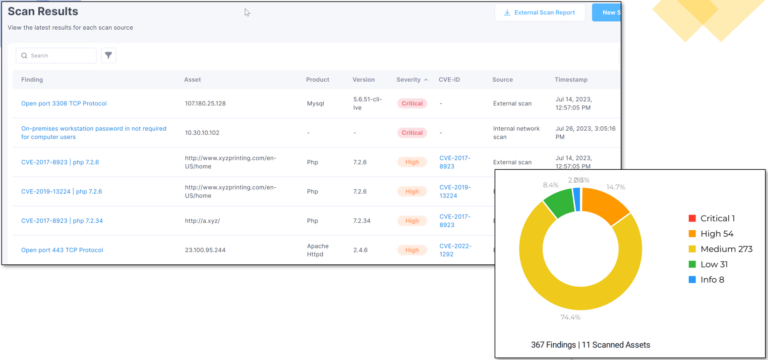Click version 2.4.6 cell
The width and height of the screenshot is (768, 360).
tap(360, 250)
